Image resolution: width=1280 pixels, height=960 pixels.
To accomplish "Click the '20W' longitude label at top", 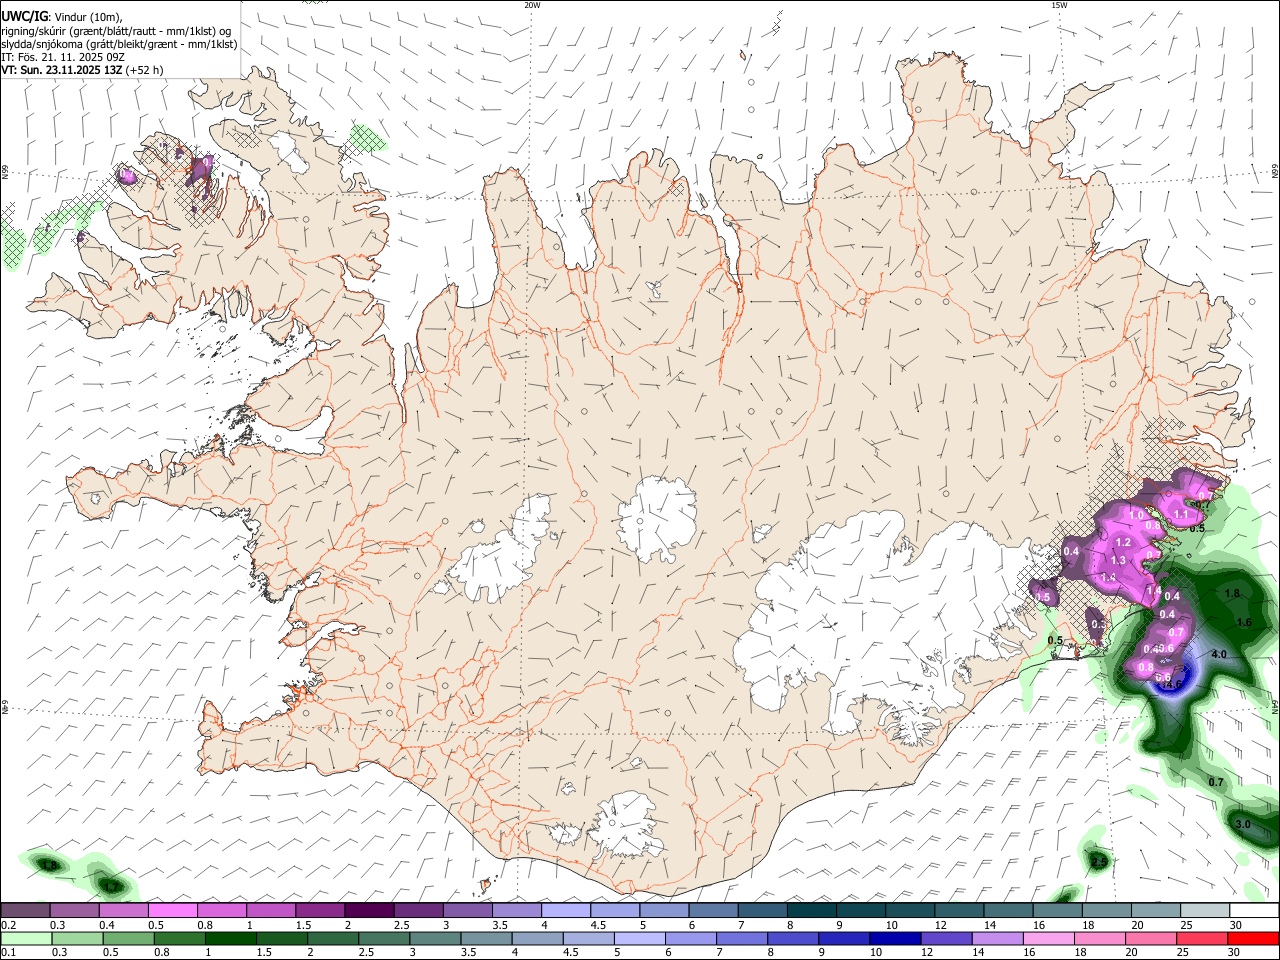I will click(532, 5).
